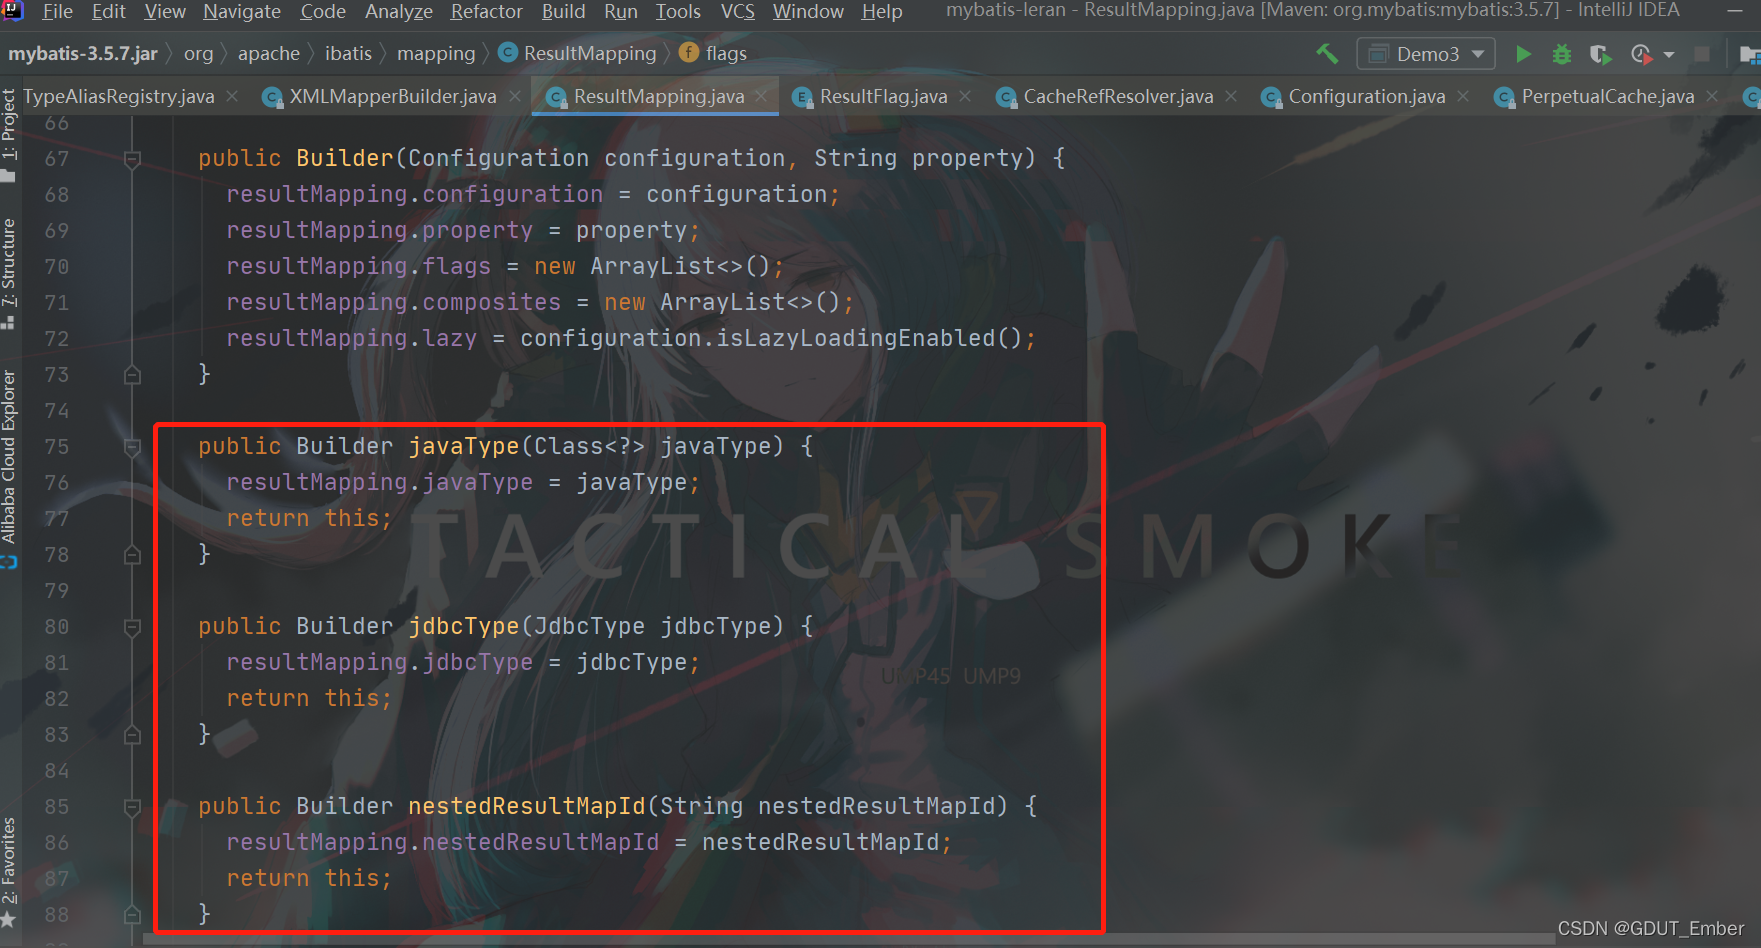Open the Project tool window
This screenshot has height=948, width=1761.
[x=9, y=135]
